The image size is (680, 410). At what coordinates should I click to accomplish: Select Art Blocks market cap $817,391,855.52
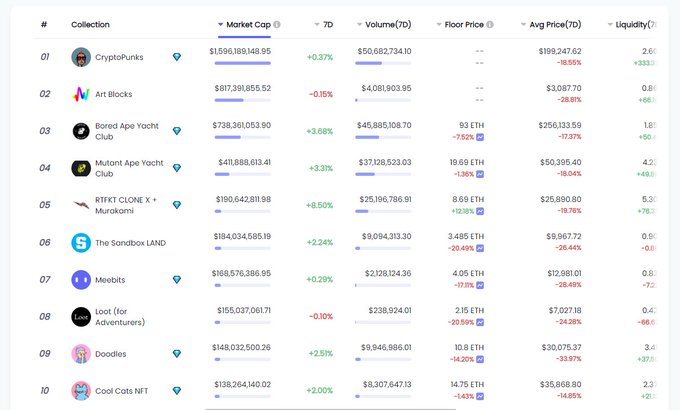click(242, 88)
